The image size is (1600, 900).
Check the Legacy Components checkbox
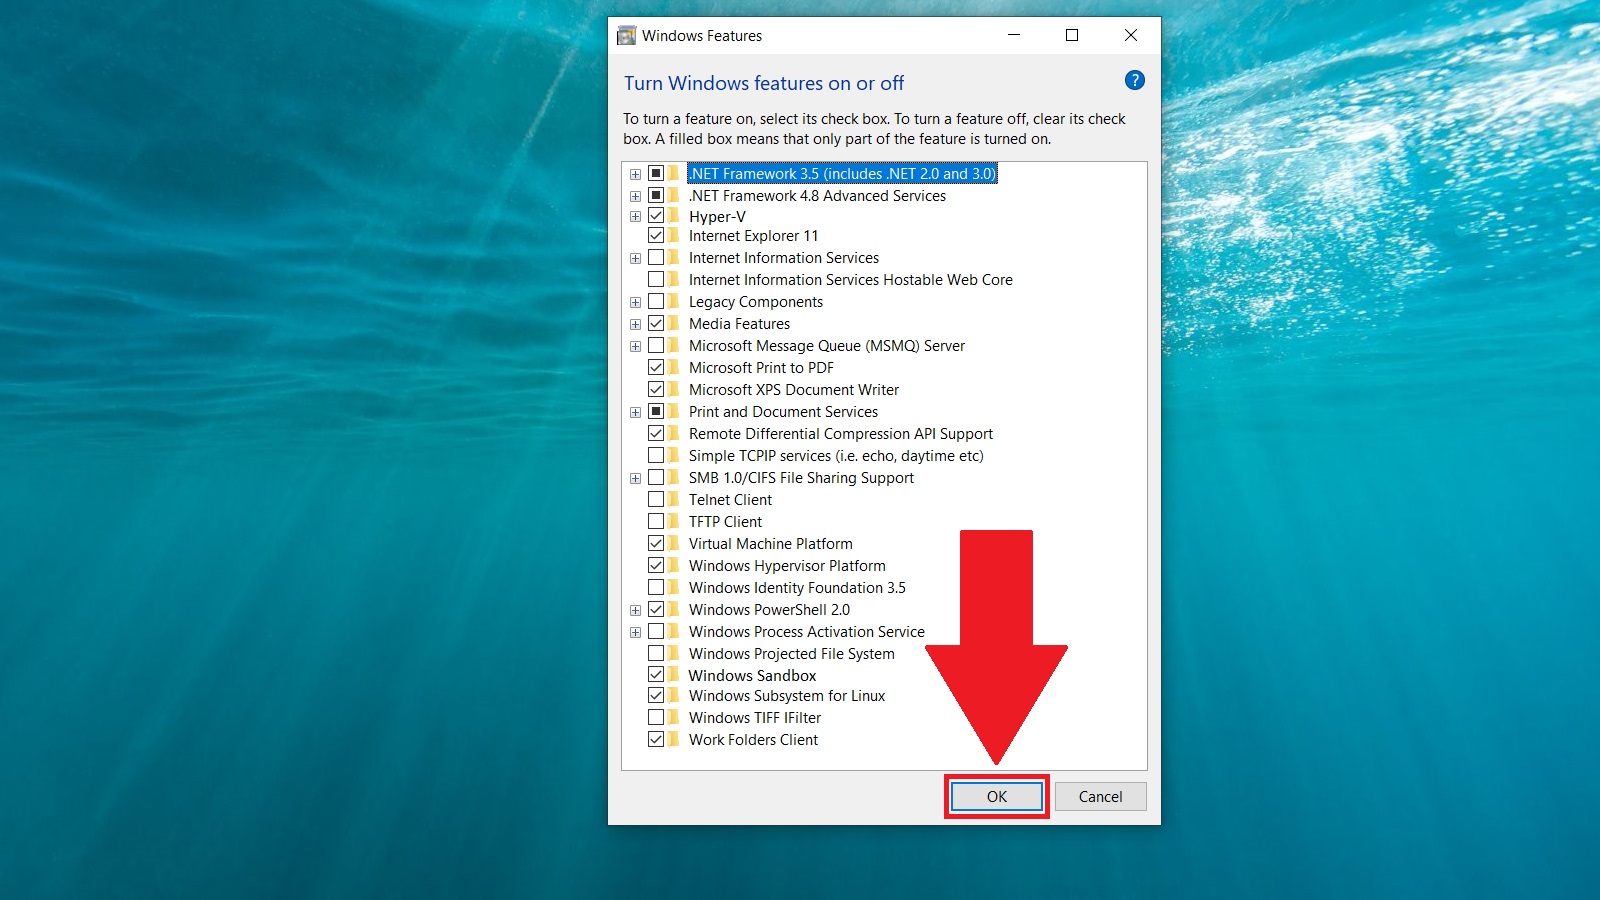pos(656,301)
